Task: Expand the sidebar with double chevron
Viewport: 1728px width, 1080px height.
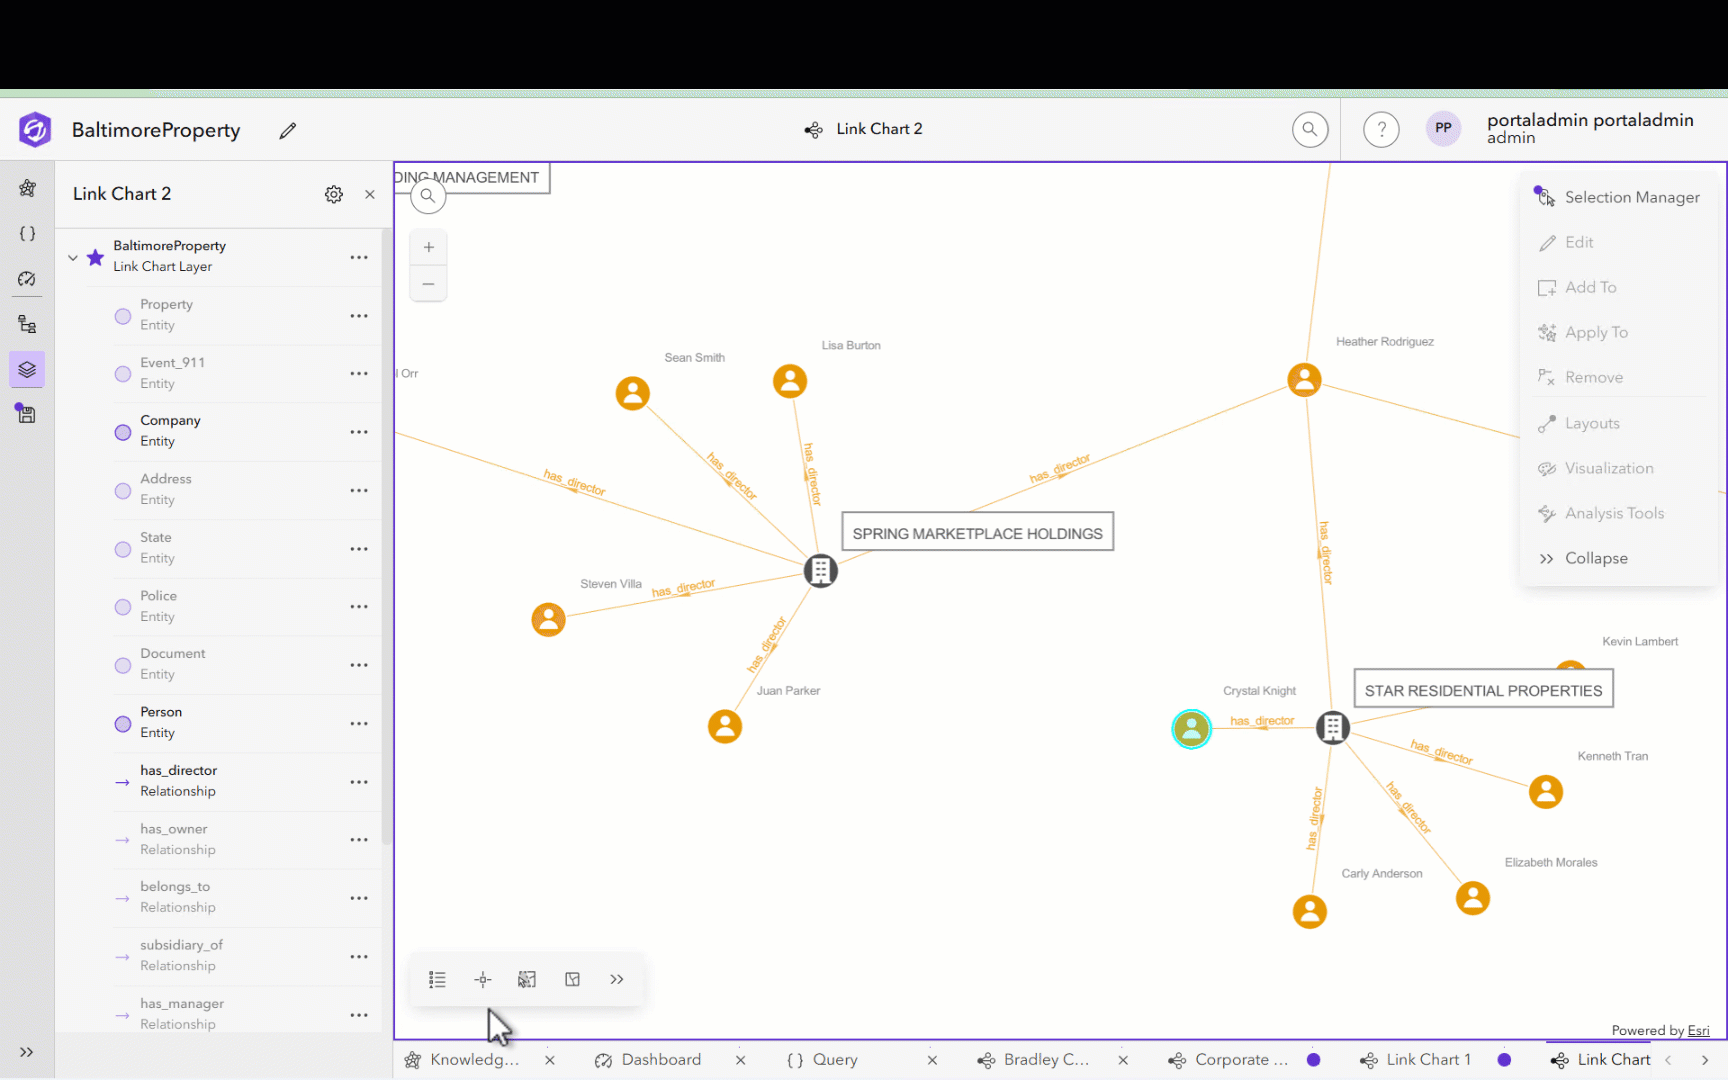Action: coord(27,1052)
